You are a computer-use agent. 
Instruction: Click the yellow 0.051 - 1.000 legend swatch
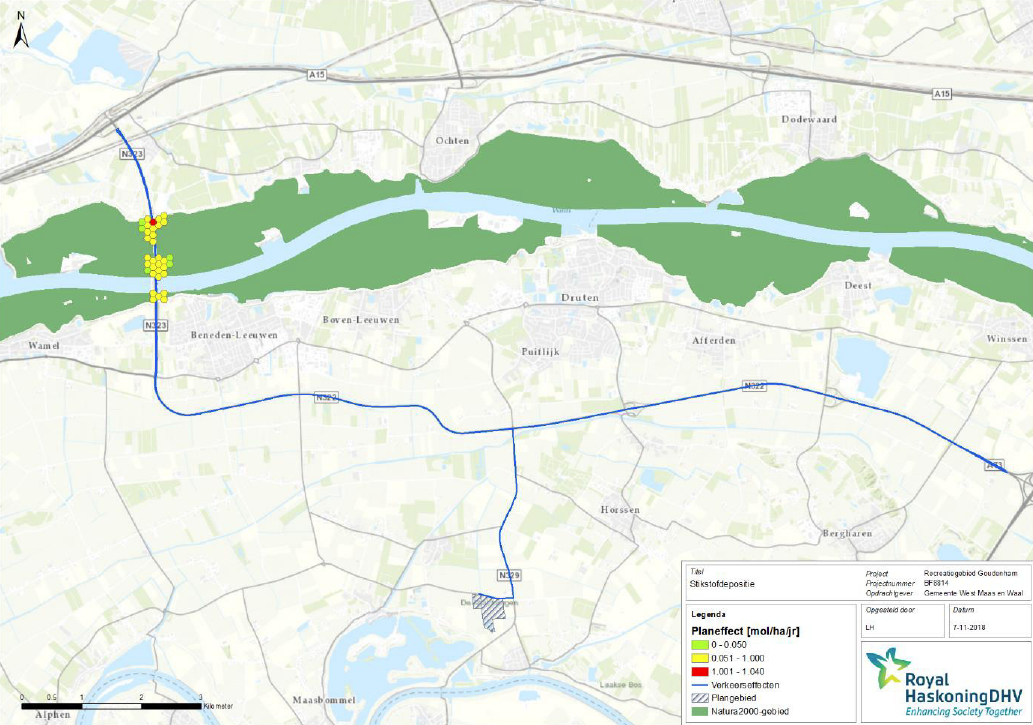700,658
